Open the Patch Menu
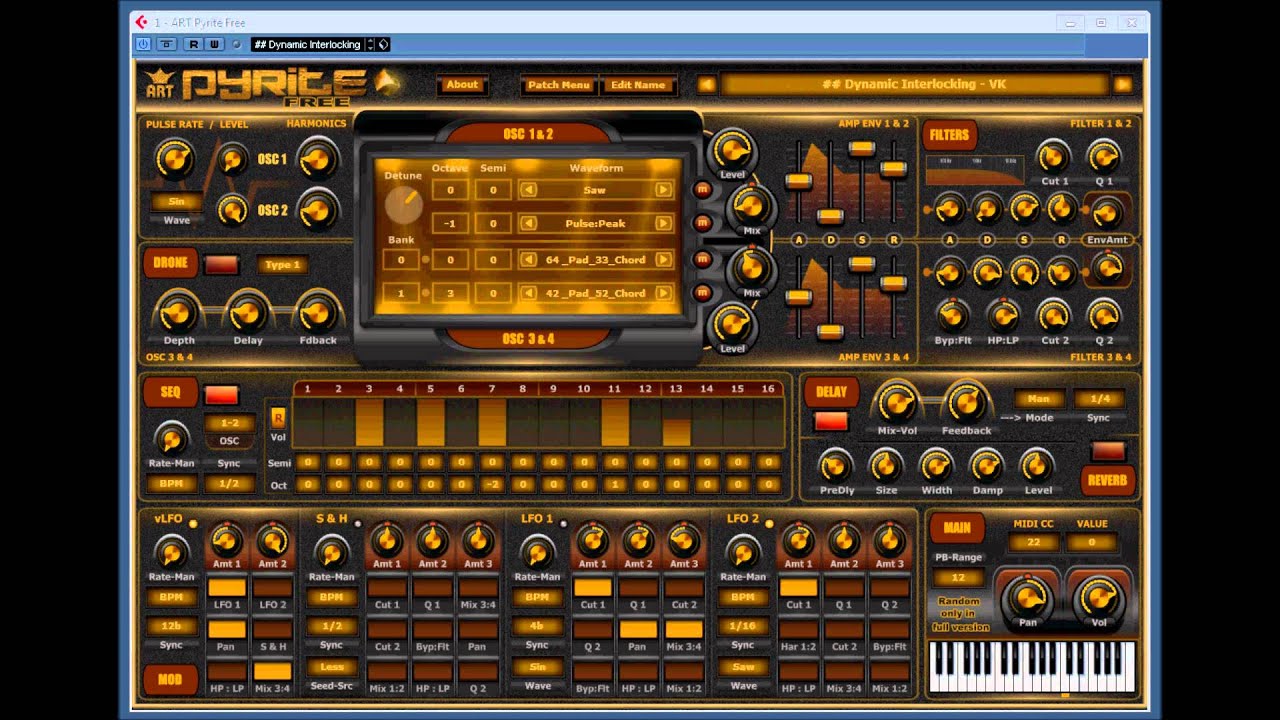1280x720 pixels. click(x=559, y=85)
